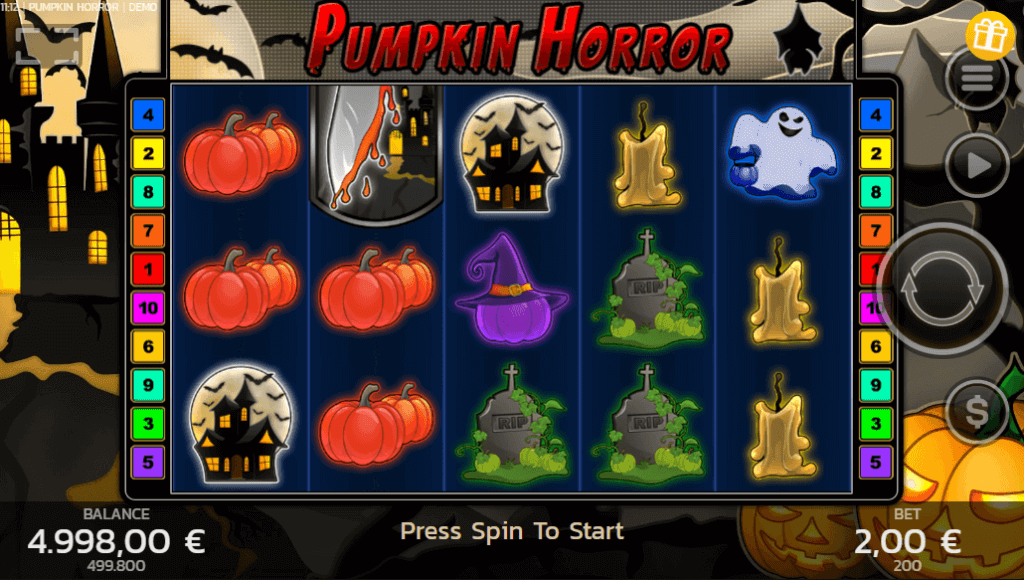Click the Press Spin To Start message
Screen dimensions: 1024x580
point(512,531)
